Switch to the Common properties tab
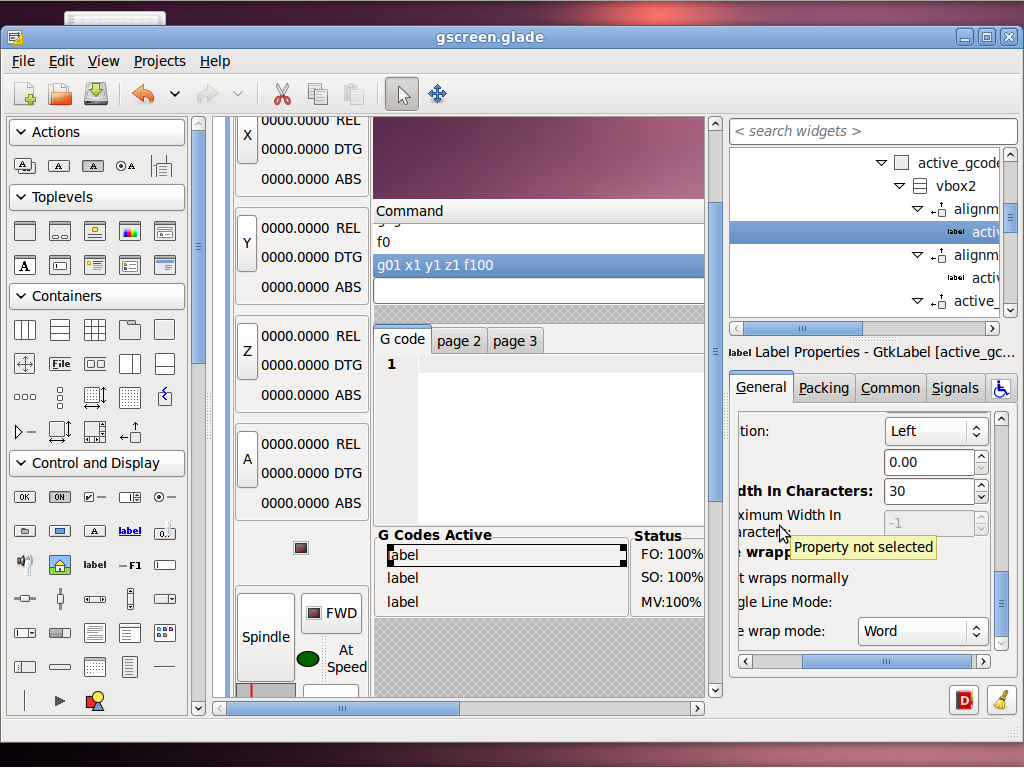 point(890,388)
